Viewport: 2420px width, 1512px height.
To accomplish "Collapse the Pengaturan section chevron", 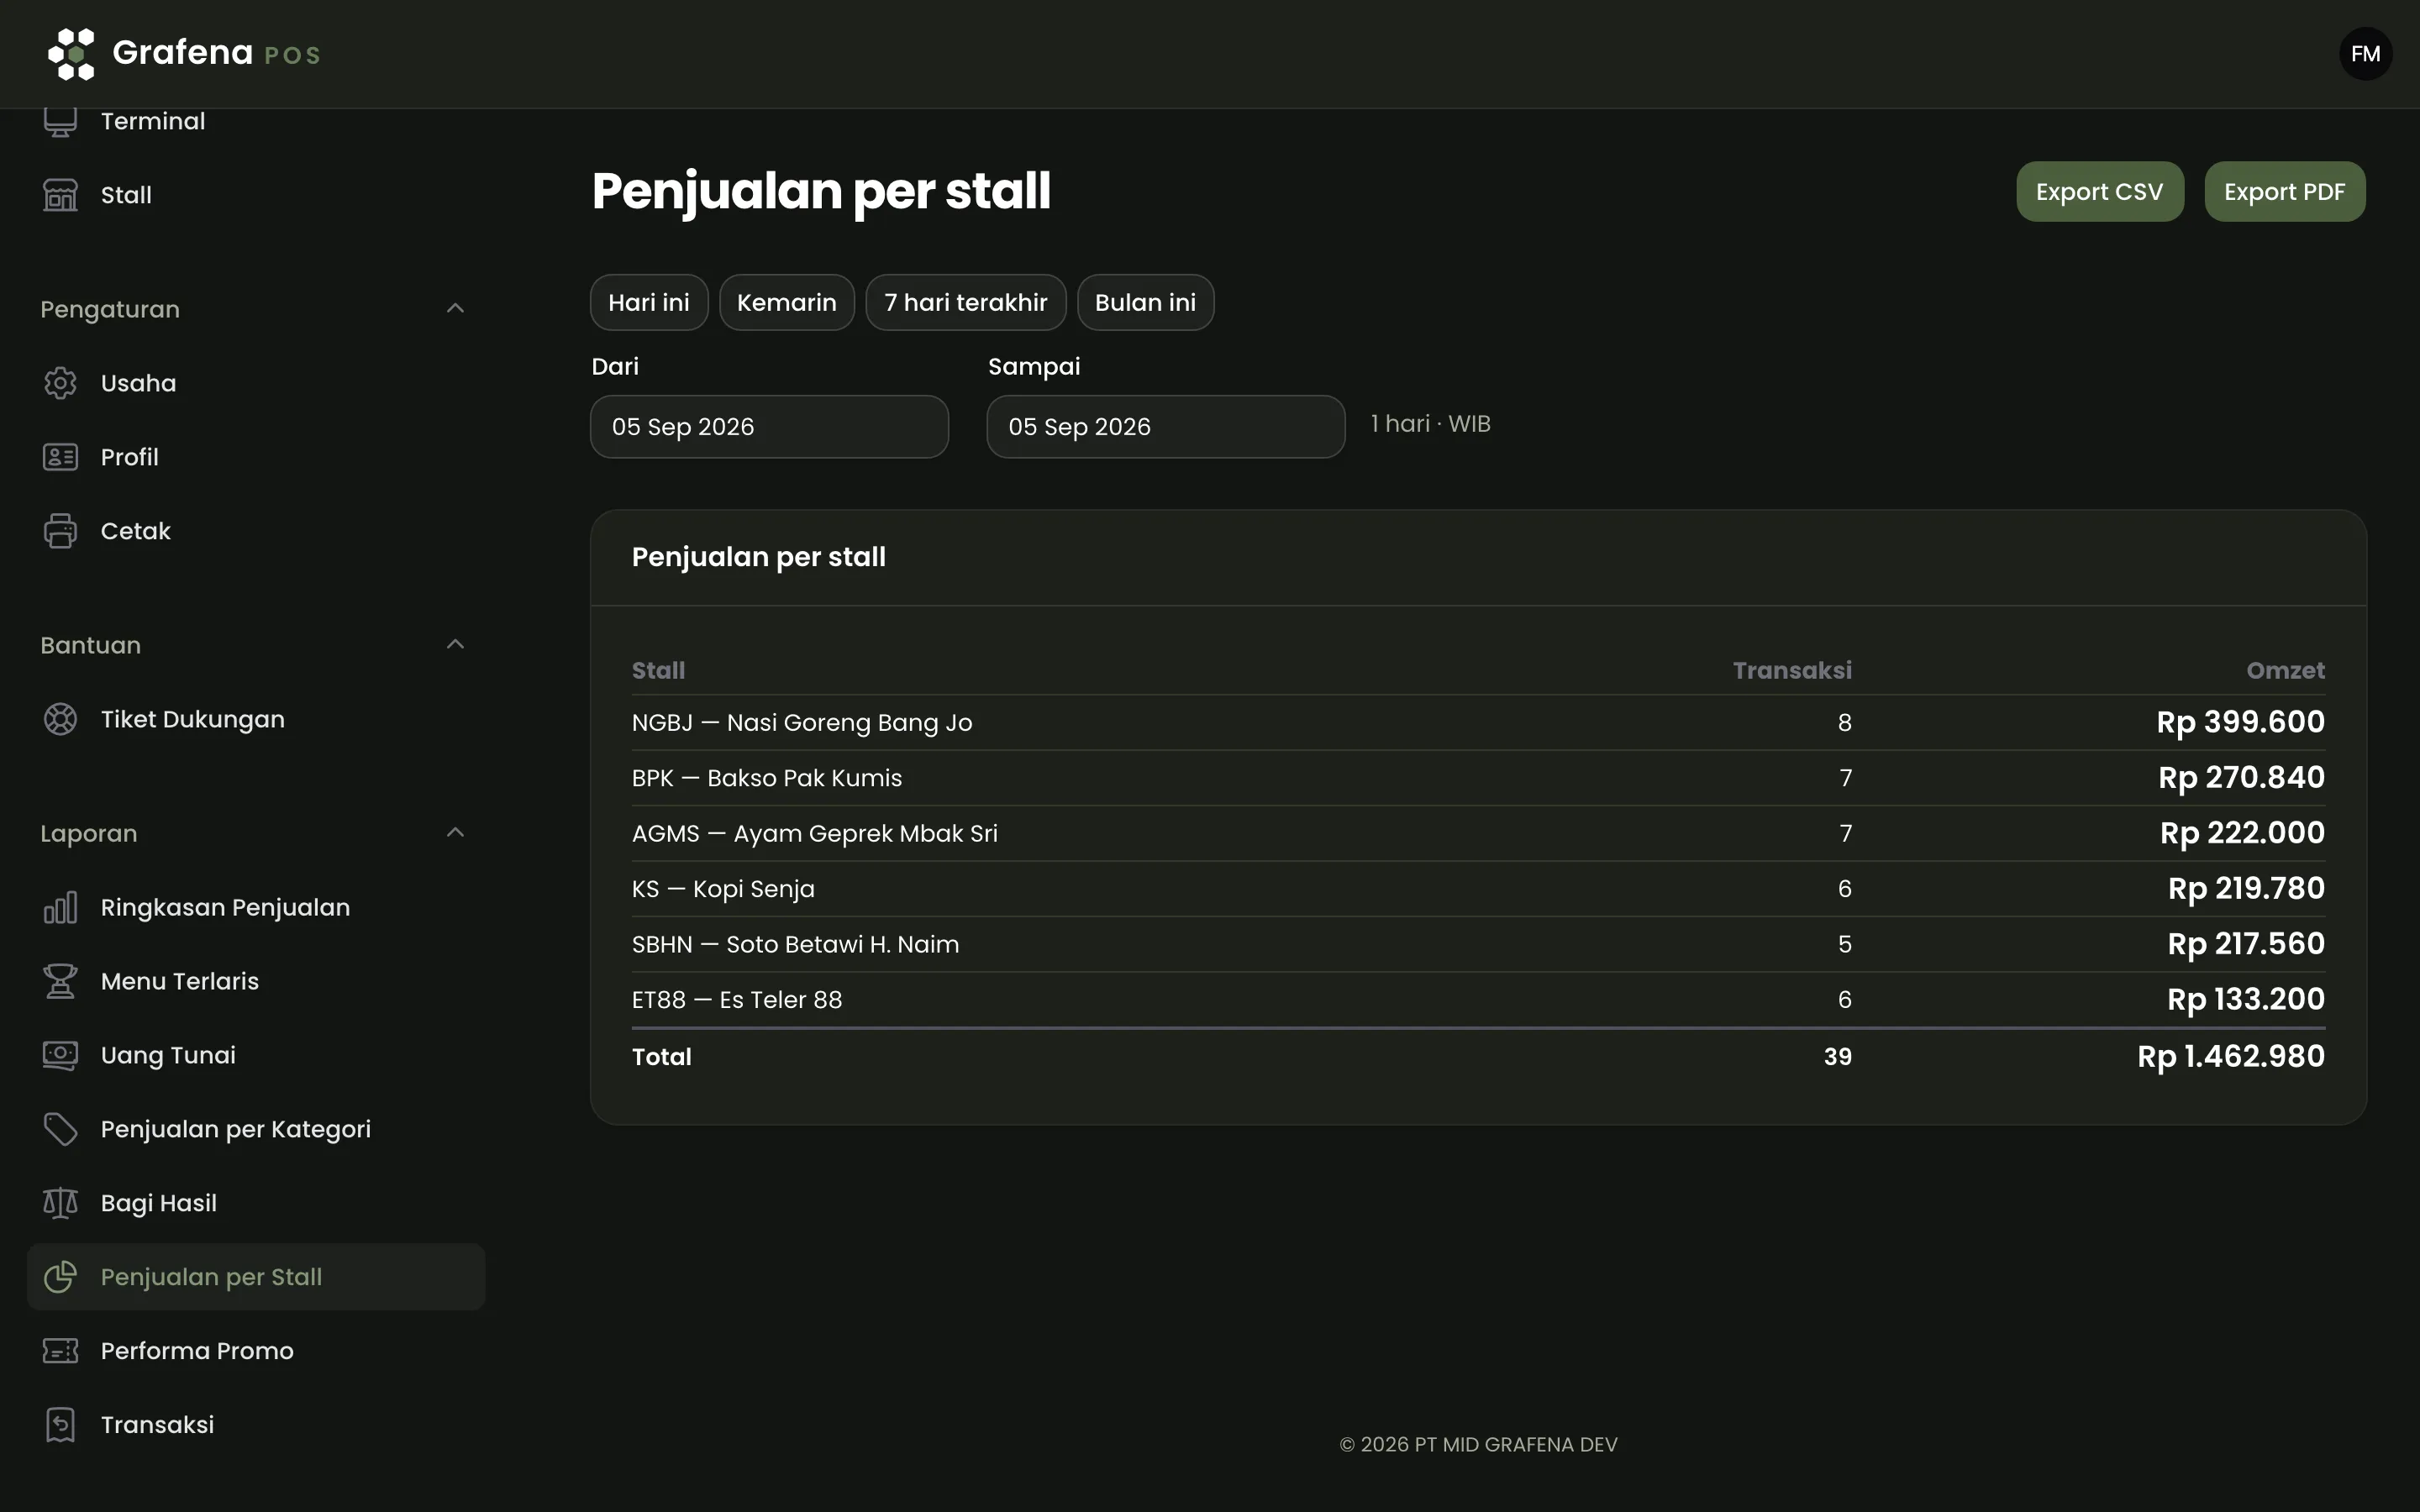I will click(455, 308).
